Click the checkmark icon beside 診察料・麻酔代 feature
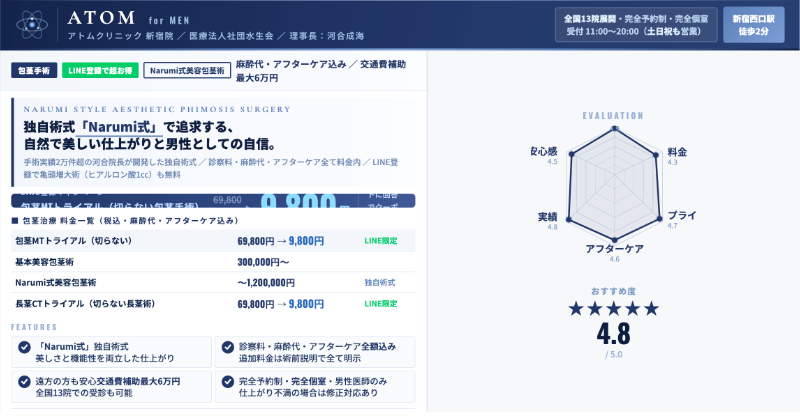 tap(227, 346)
